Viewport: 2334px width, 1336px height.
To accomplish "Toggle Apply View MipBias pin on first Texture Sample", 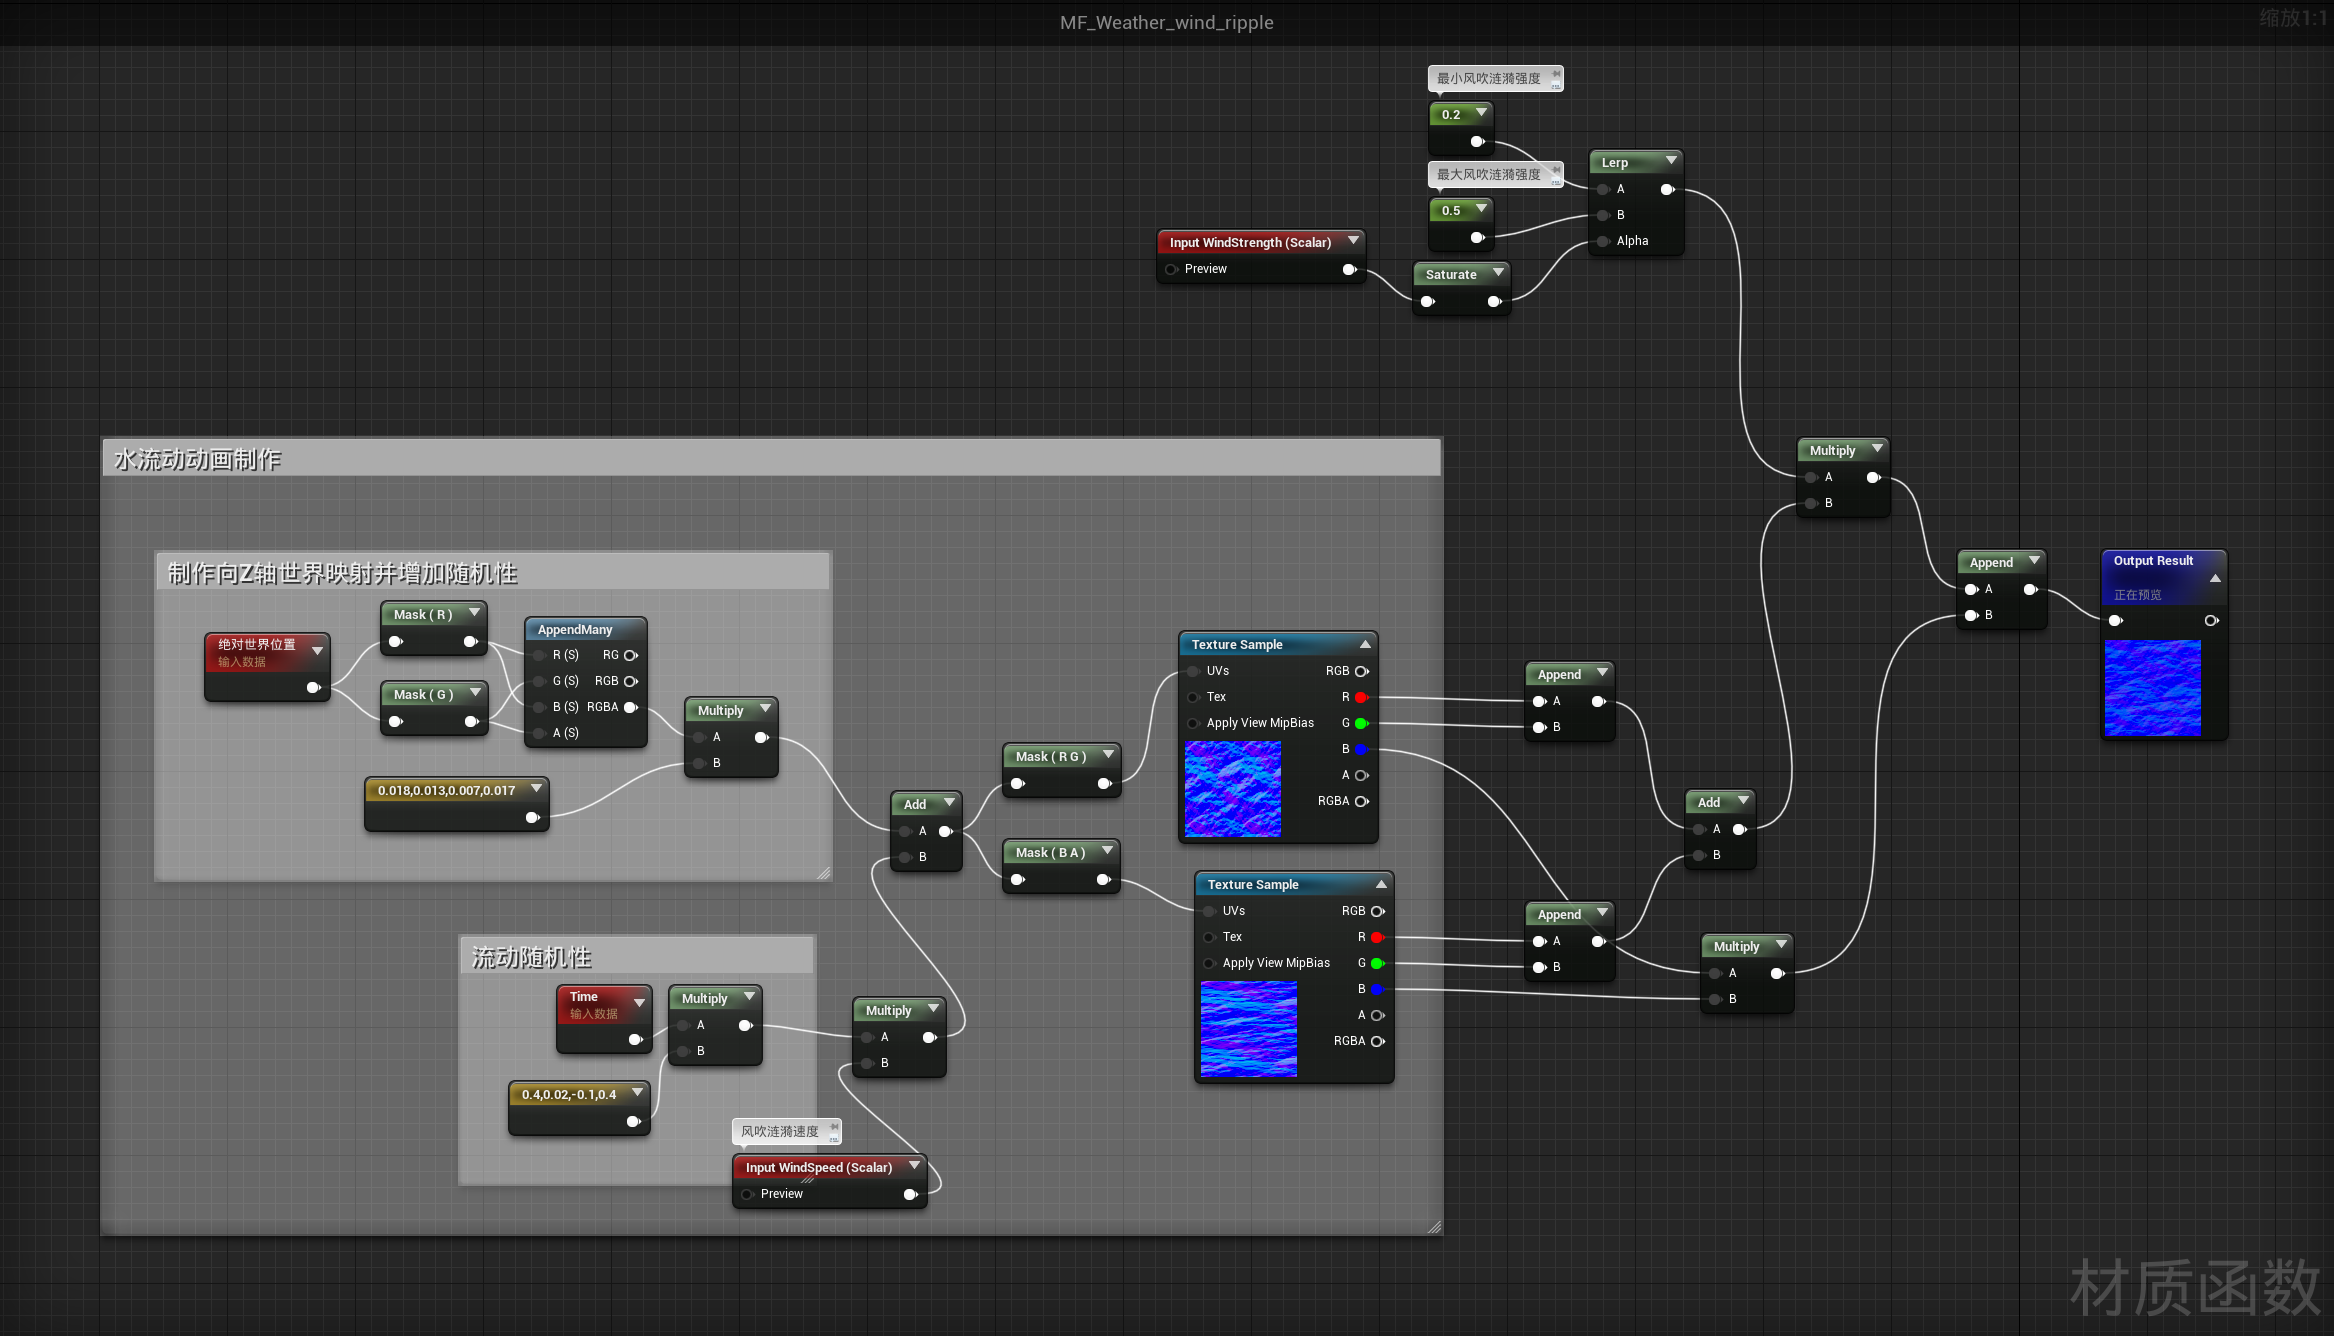I will (x=1193, y=723).
